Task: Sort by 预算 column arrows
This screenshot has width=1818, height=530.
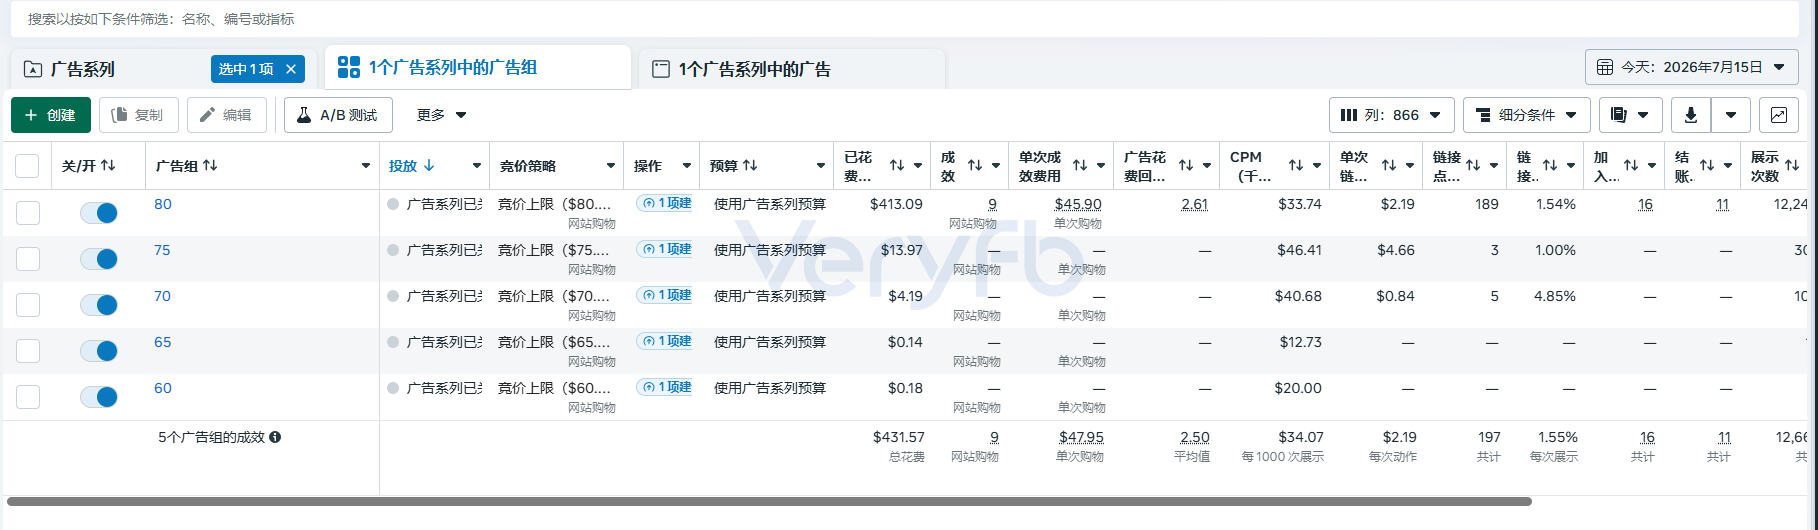Action: tap(750, 166)
